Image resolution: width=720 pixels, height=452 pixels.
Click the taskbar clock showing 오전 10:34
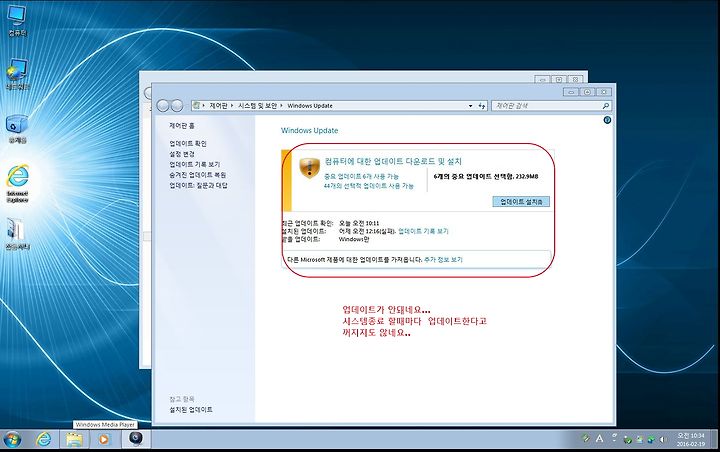click(691, 440)
